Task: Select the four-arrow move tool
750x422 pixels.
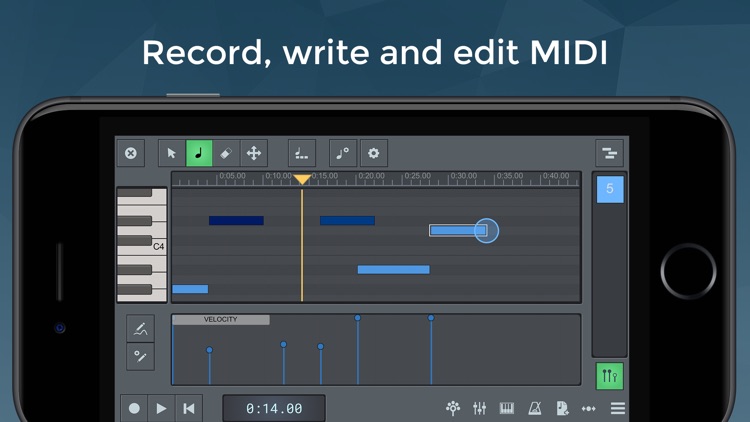Action: click(254, 153)
